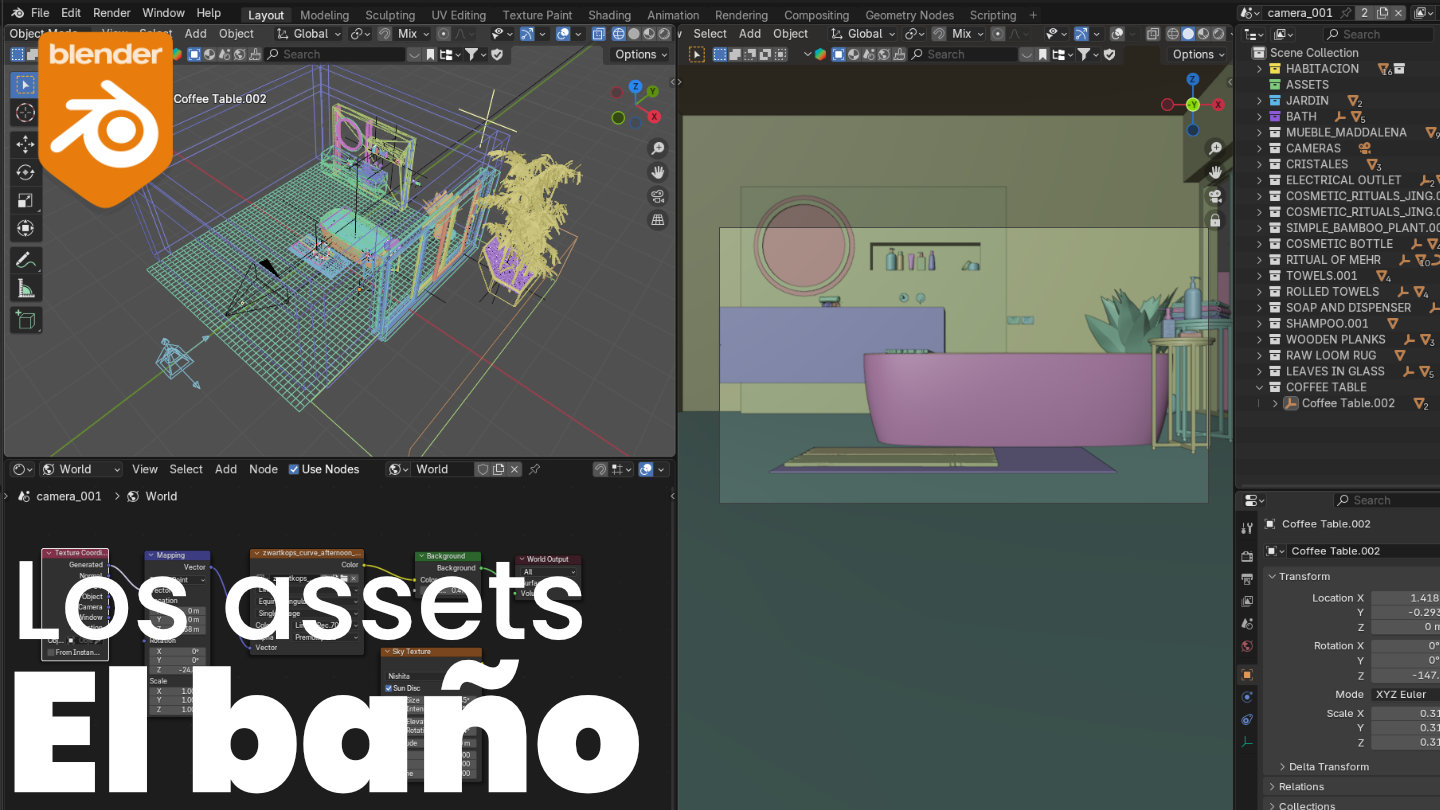This screenshot has width=1440, height=810.
Task: Open the View Layer properties tab
Action: click(x=1247, y=602)
